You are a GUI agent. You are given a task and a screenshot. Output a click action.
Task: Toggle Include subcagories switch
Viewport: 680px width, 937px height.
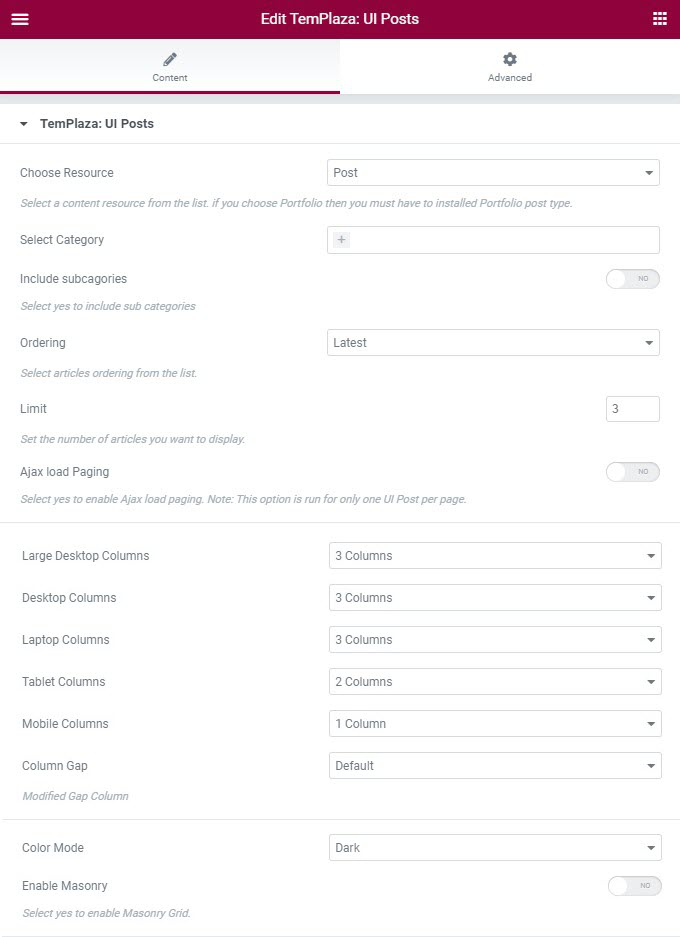pos(632,279)
